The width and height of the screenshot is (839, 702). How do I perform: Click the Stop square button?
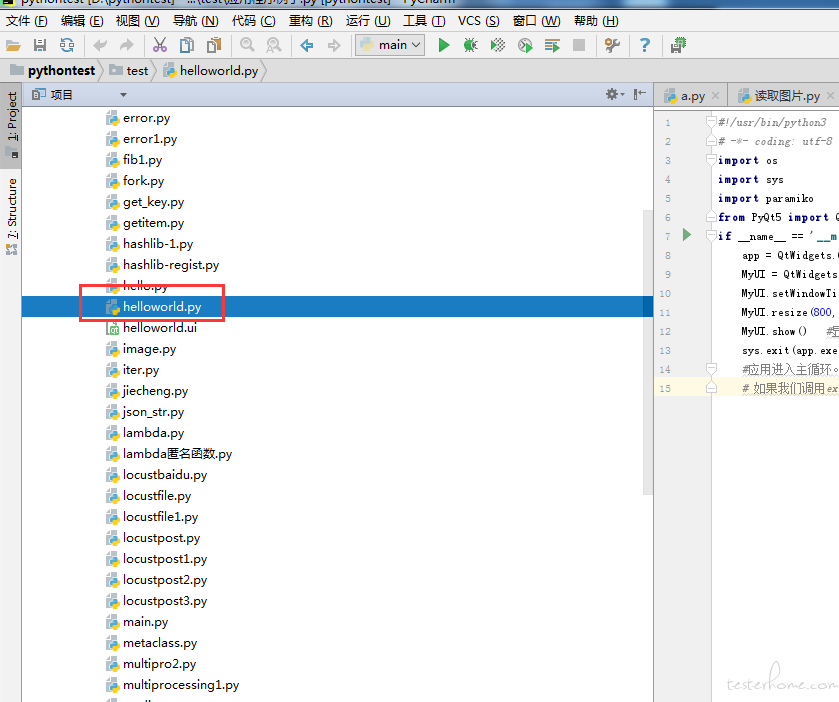[x=579, y=45]
